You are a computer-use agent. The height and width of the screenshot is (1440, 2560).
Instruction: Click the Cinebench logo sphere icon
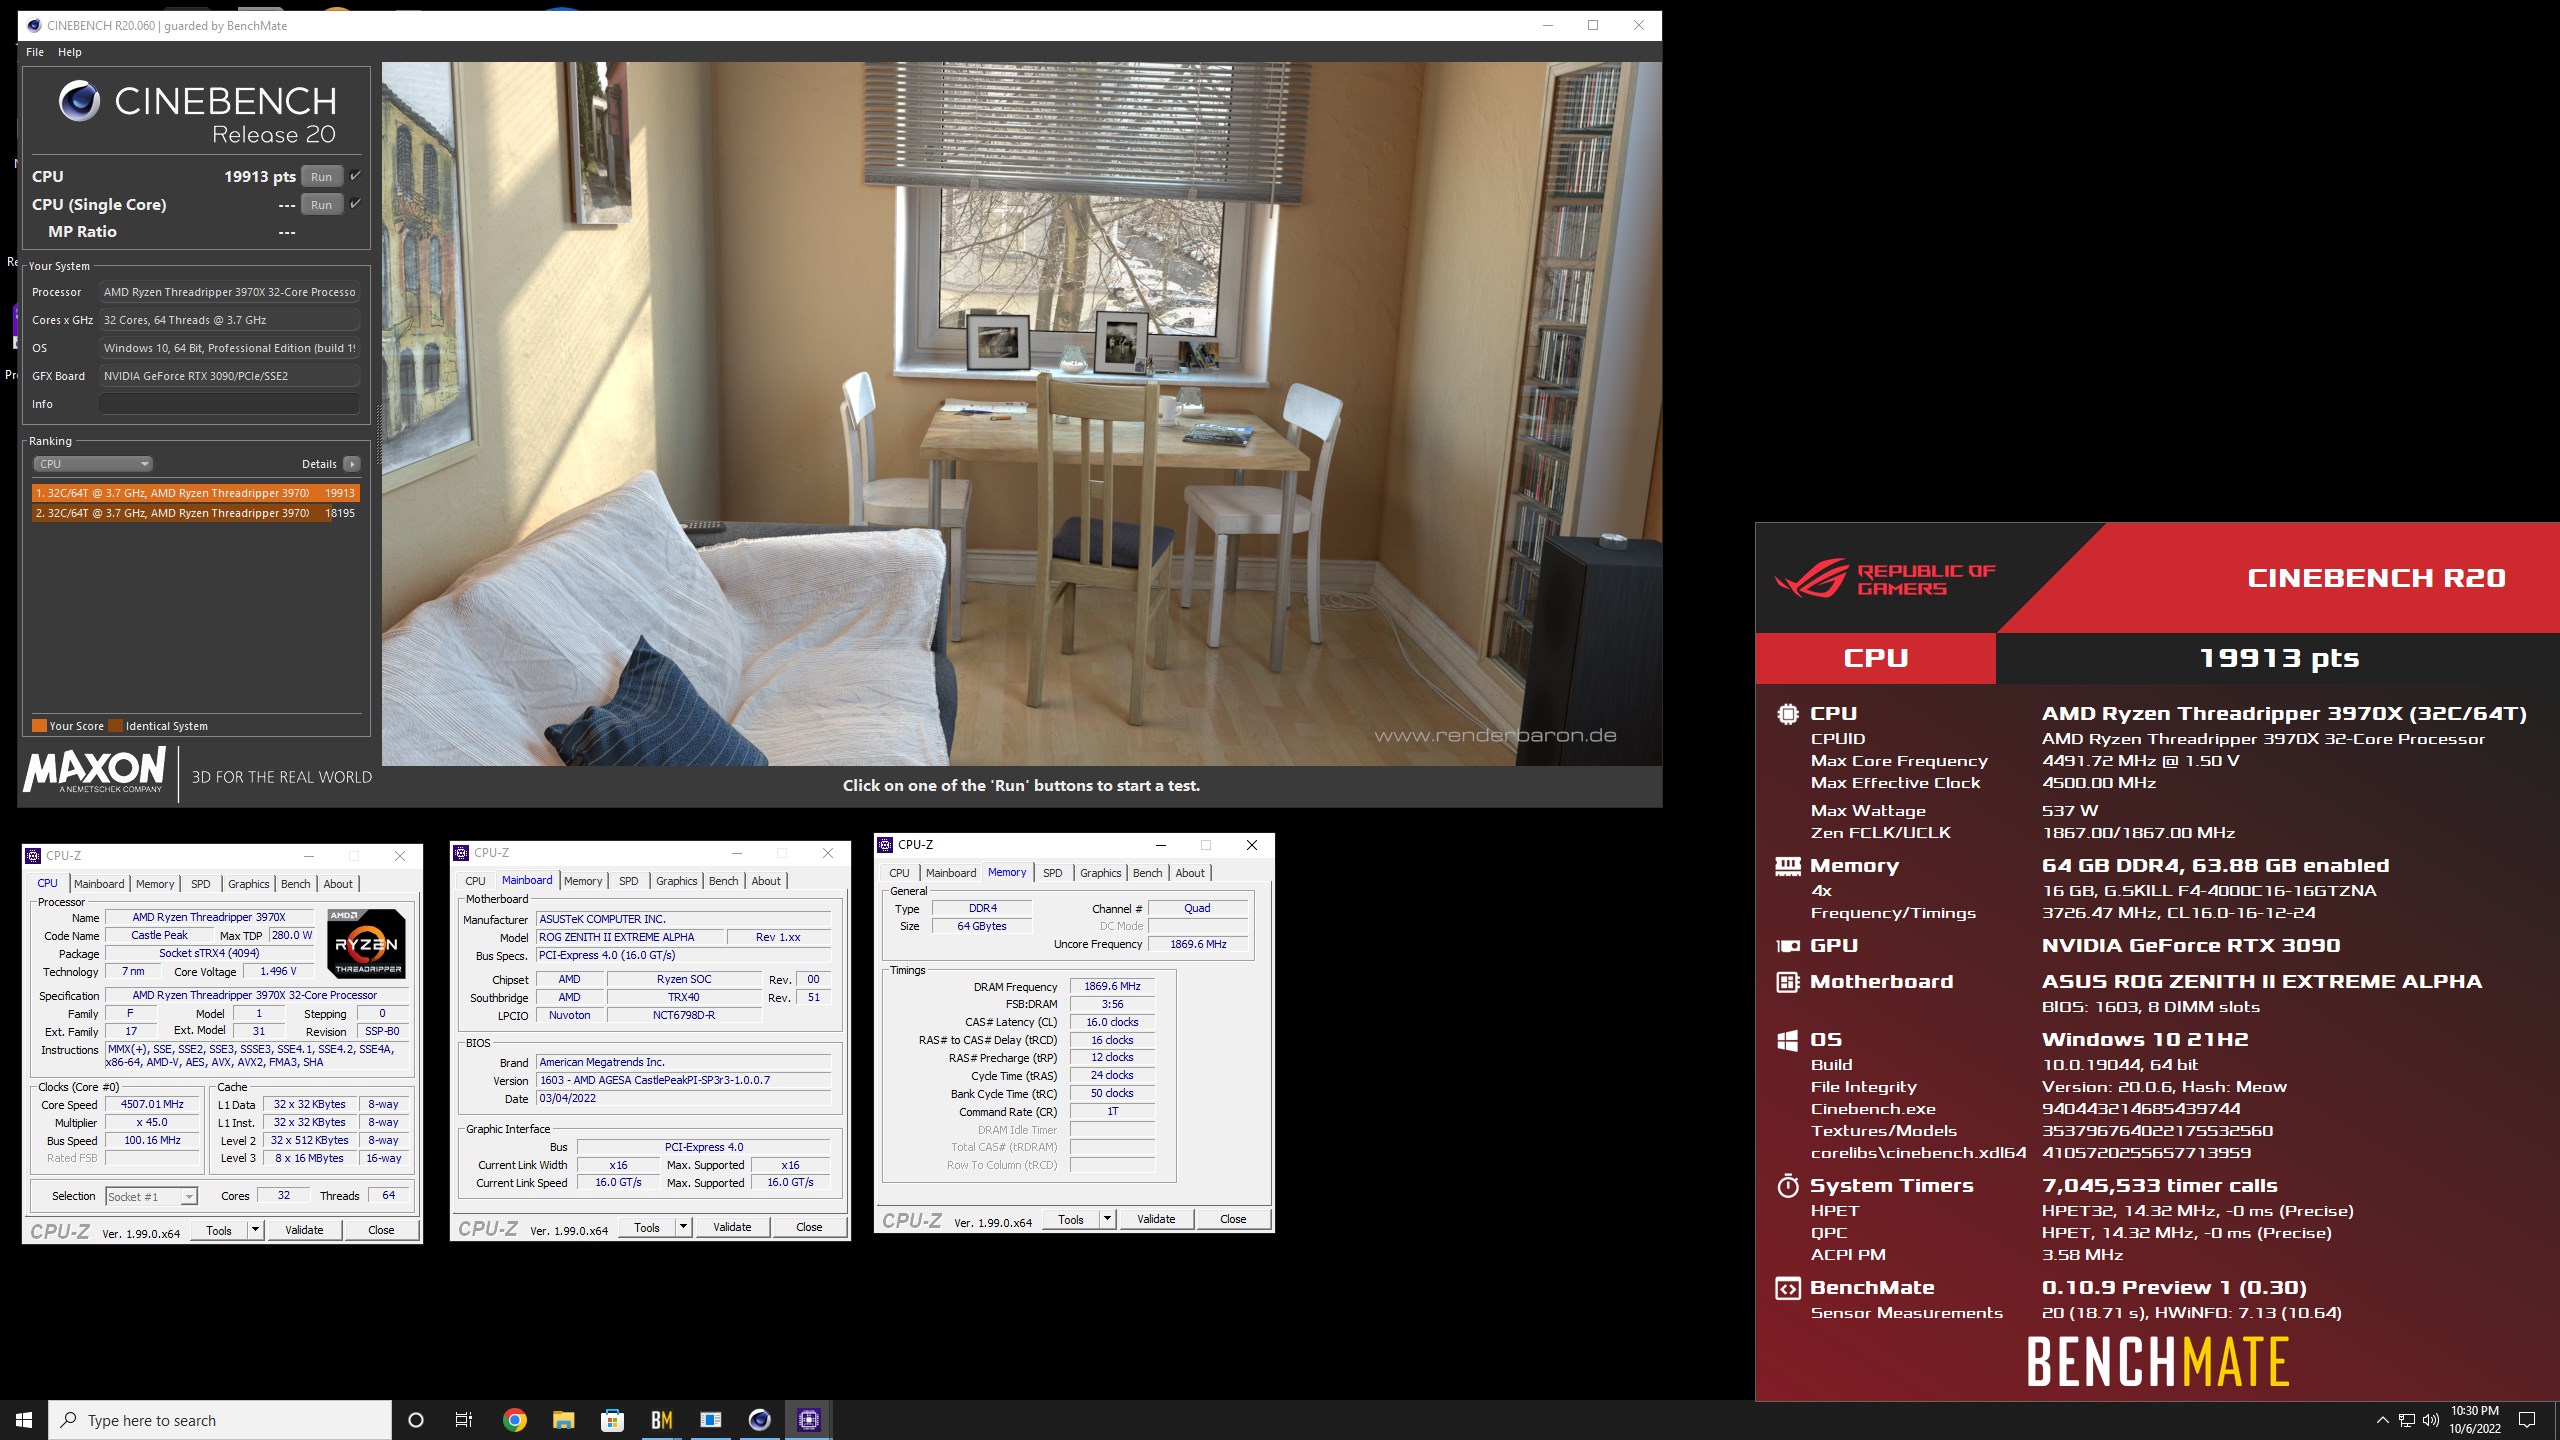pyautogui.click(x=79, y=101)
